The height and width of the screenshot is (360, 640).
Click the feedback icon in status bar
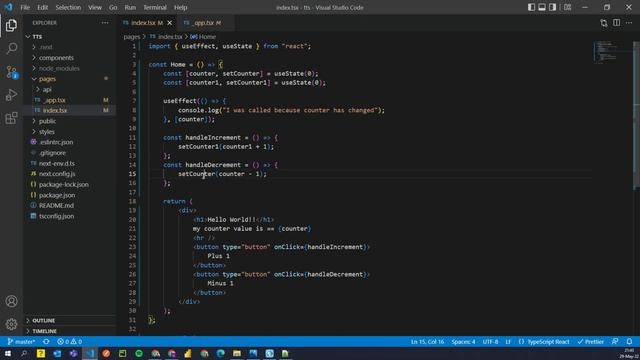[x=615, y=342]
